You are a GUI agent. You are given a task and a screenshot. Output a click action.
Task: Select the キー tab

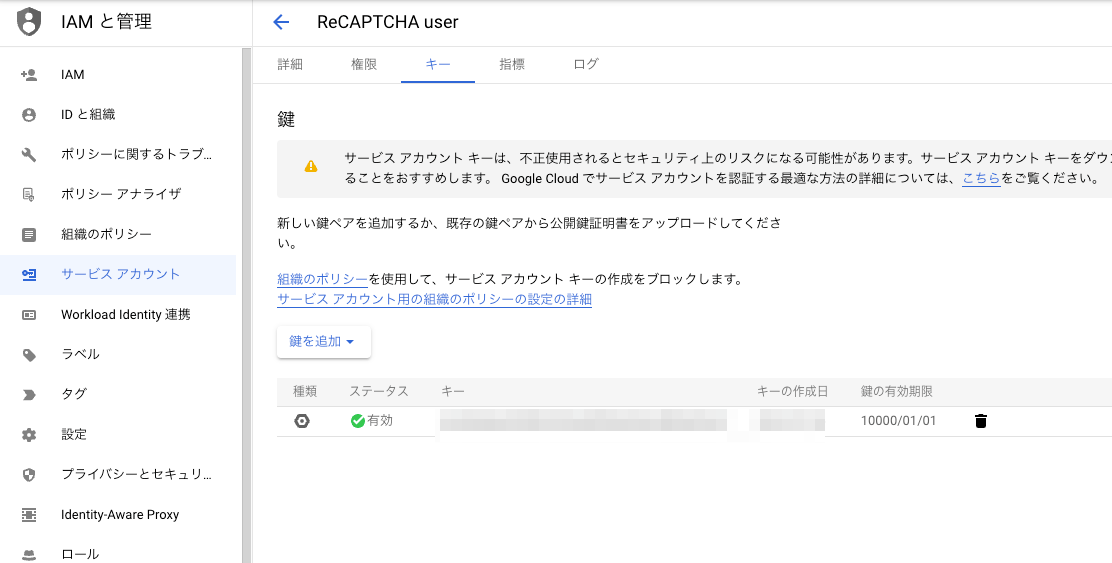[438, 65]
